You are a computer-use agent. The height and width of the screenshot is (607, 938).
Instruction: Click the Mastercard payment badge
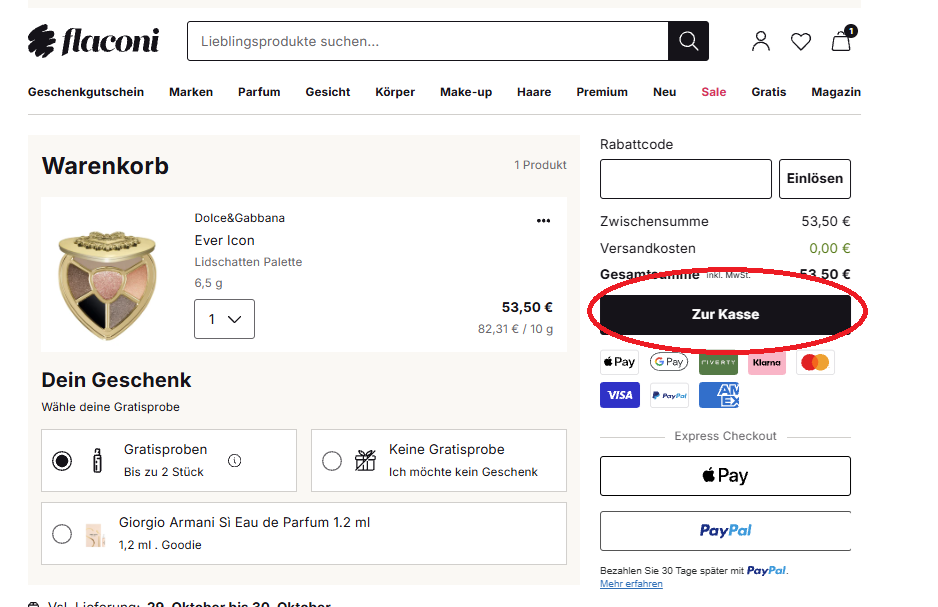(x=815, y=362)
